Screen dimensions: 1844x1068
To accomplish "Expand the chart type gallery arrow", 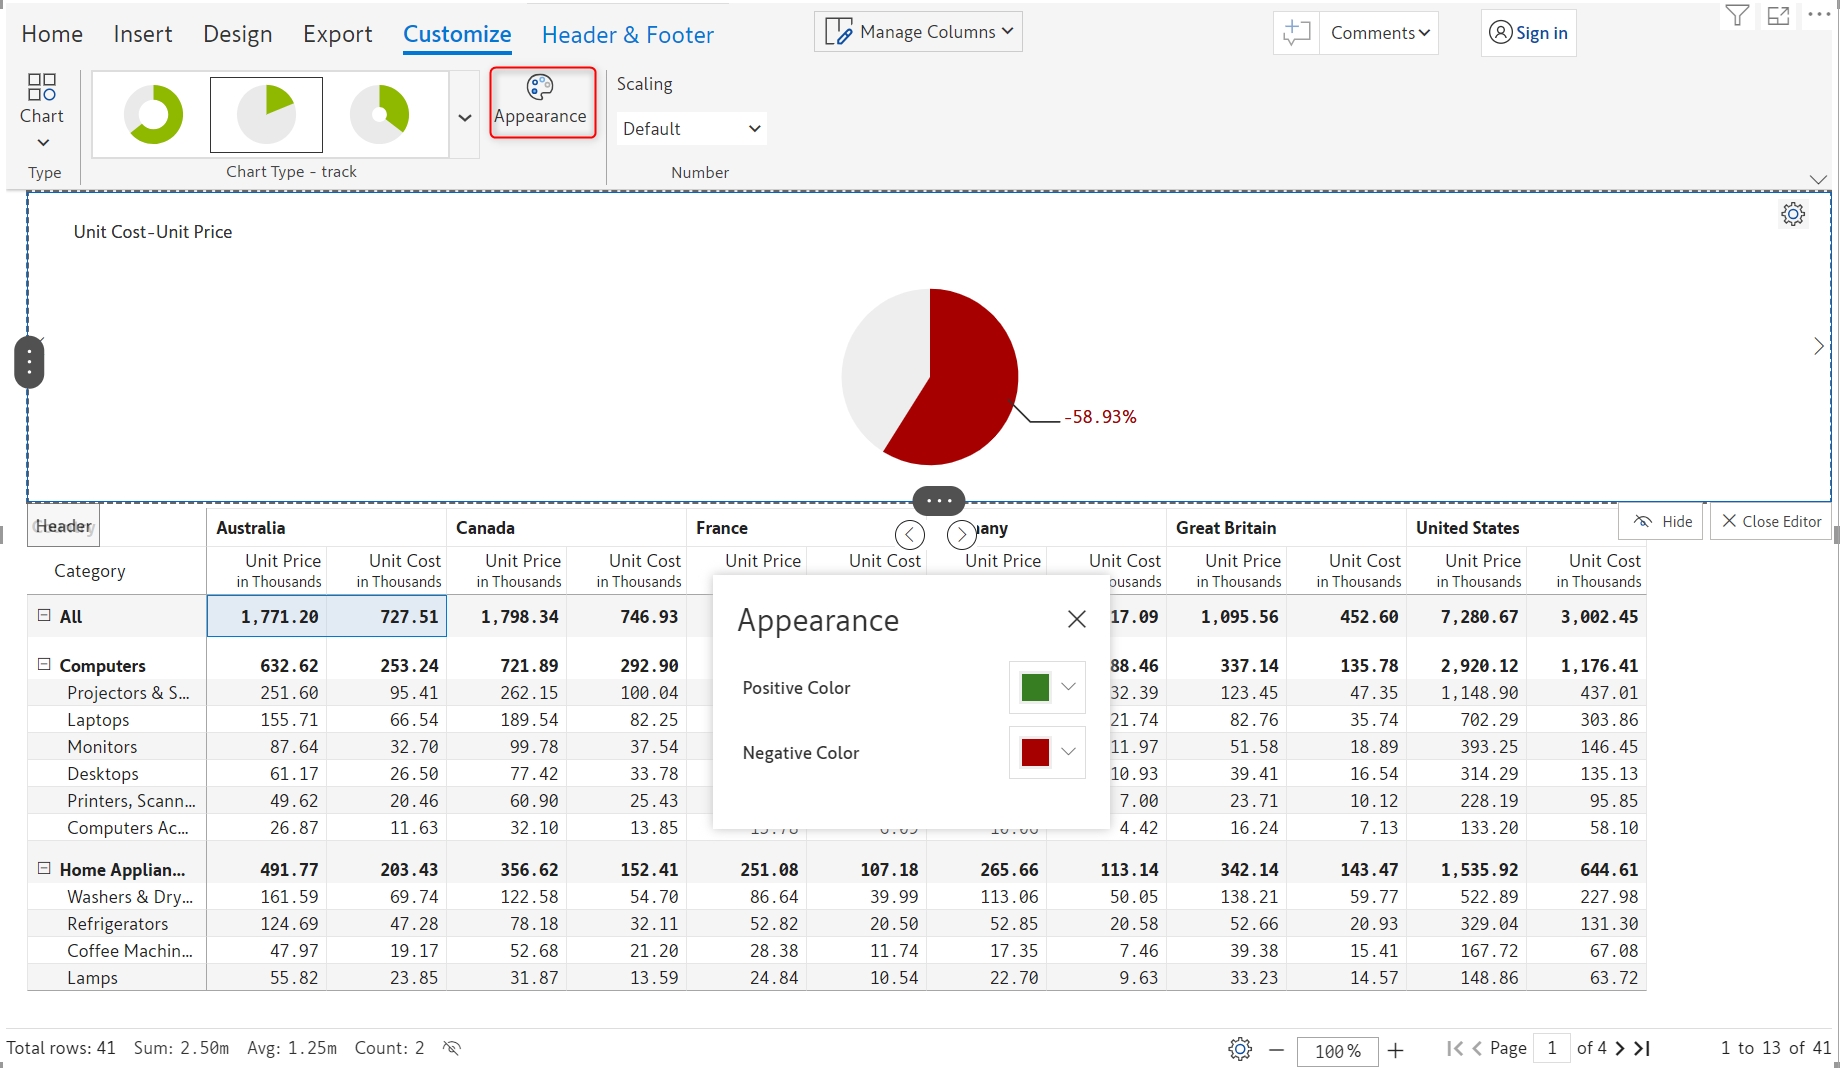I will click(x=465, y=117).
